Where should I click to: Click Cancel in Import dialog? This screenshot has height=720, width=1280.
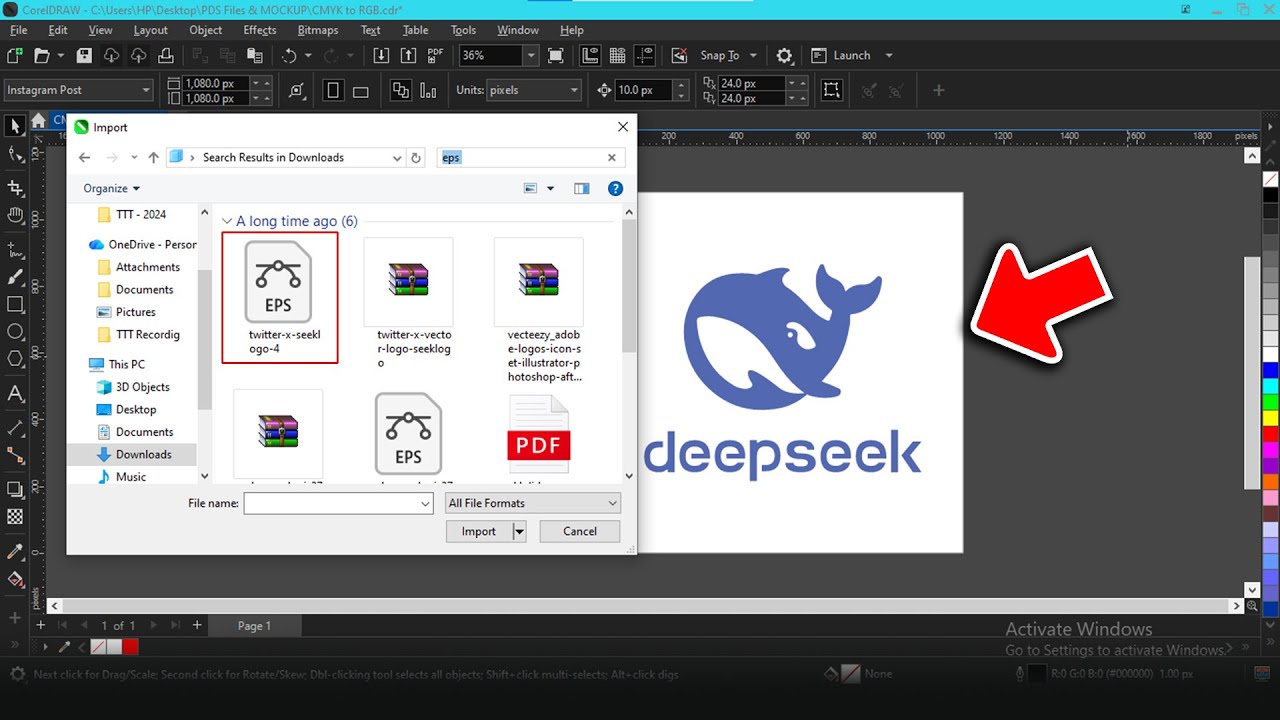pos(580,532)
